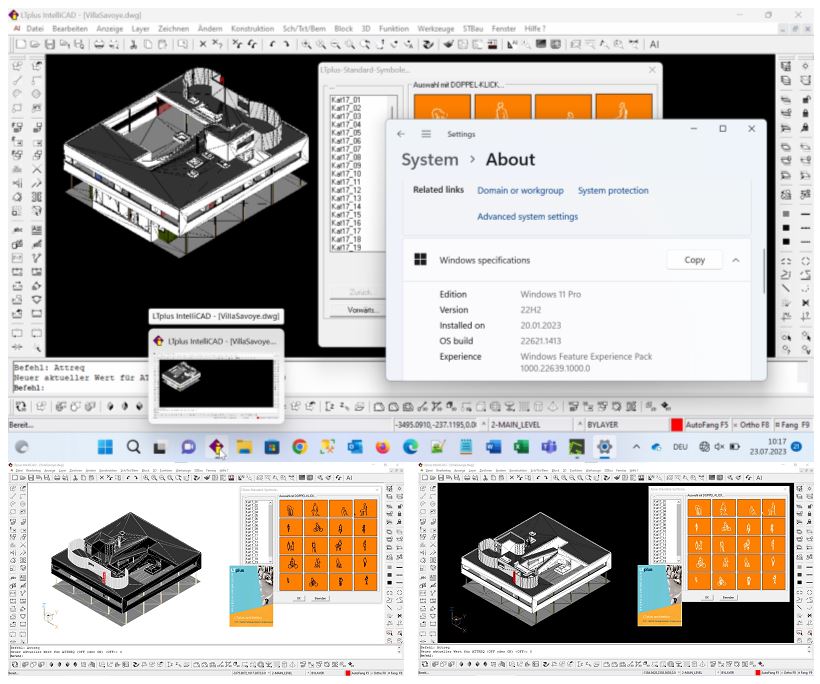Image resolution: width=820 pixels, height=684 pixels.
Task: Select Kat17_05 in symbol list
Action: click(346, 132)
